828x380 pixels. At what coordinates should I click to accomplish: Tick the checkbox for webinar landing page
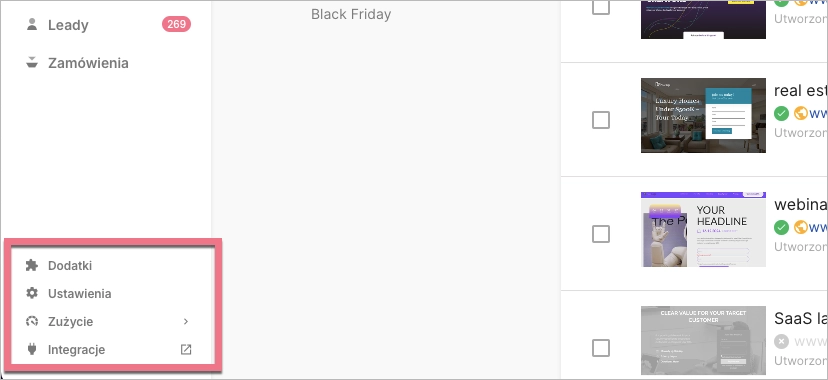(x=601, y=234)
